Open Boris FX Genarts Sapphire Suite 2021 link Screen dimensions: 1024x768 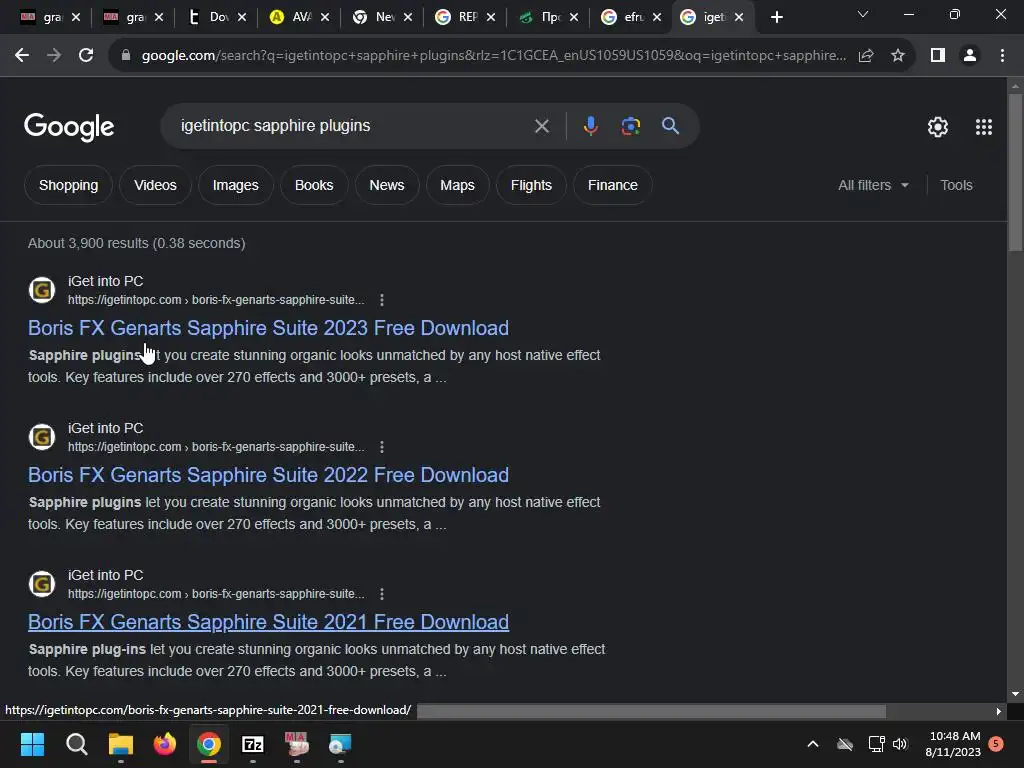[268, 622]
